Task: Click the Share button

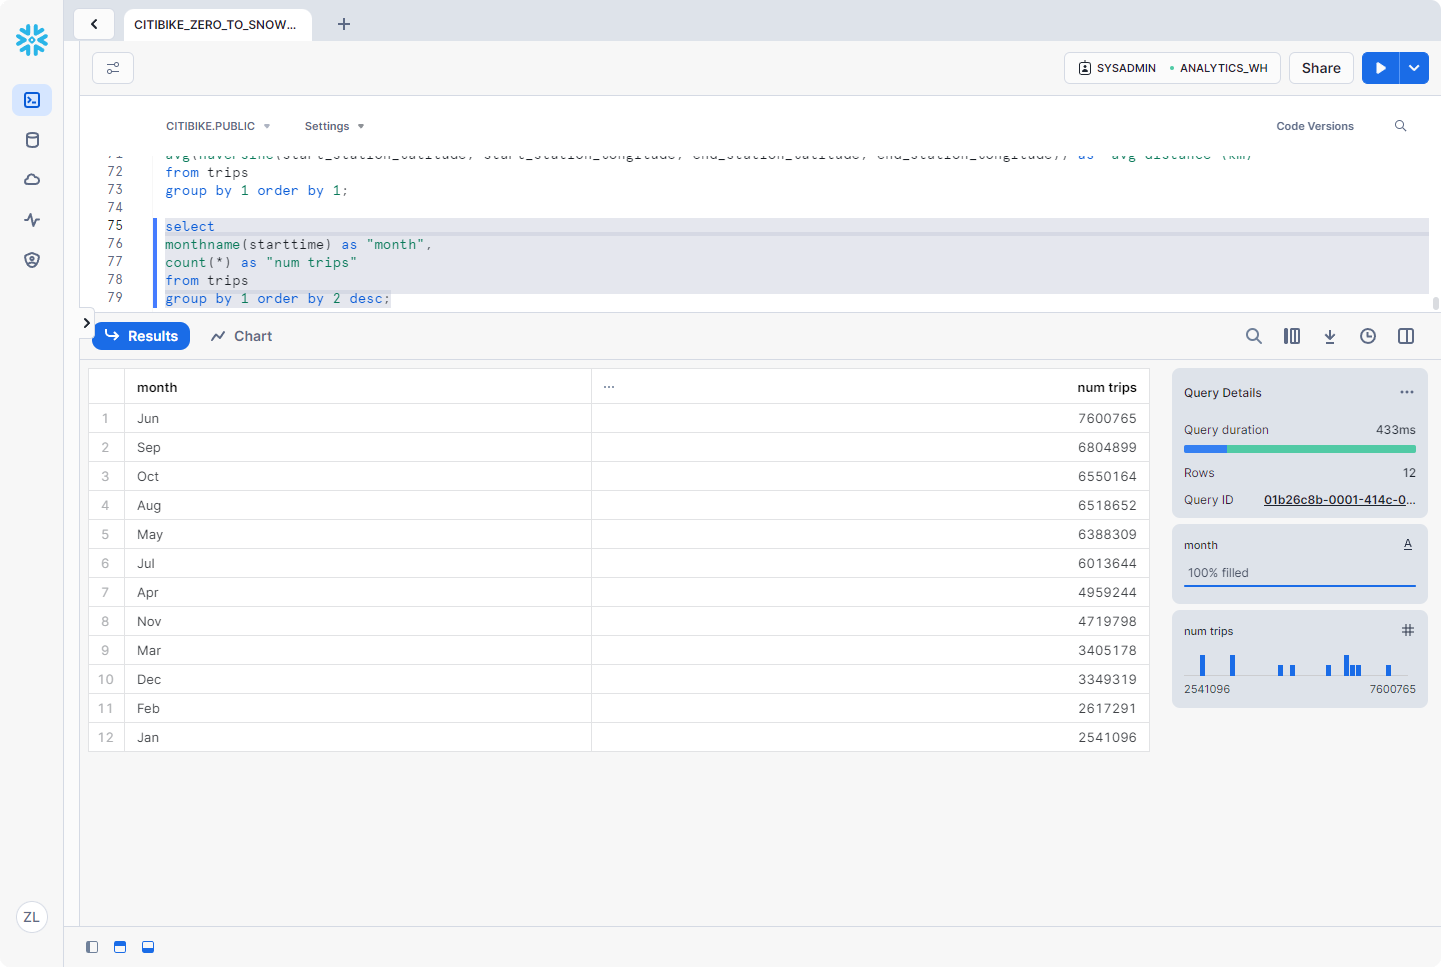Action: pyautogui.click(x=1321, y=68)
